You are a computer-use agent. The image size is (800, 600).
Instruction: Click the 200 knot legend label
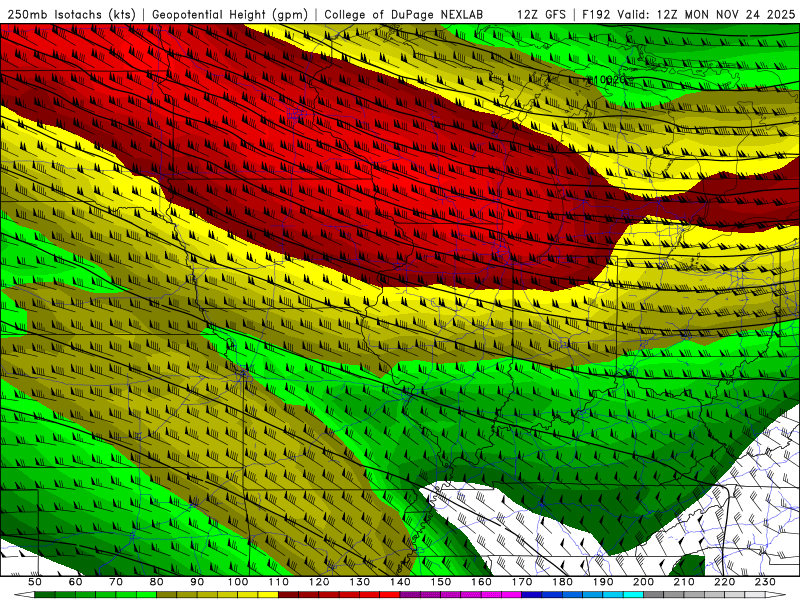[x=643, y=582]
